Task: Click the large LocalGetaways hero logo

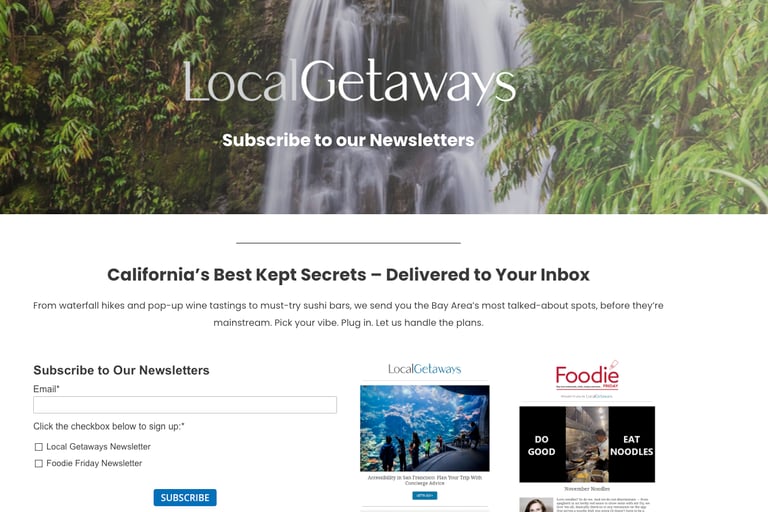Action: 350,81
